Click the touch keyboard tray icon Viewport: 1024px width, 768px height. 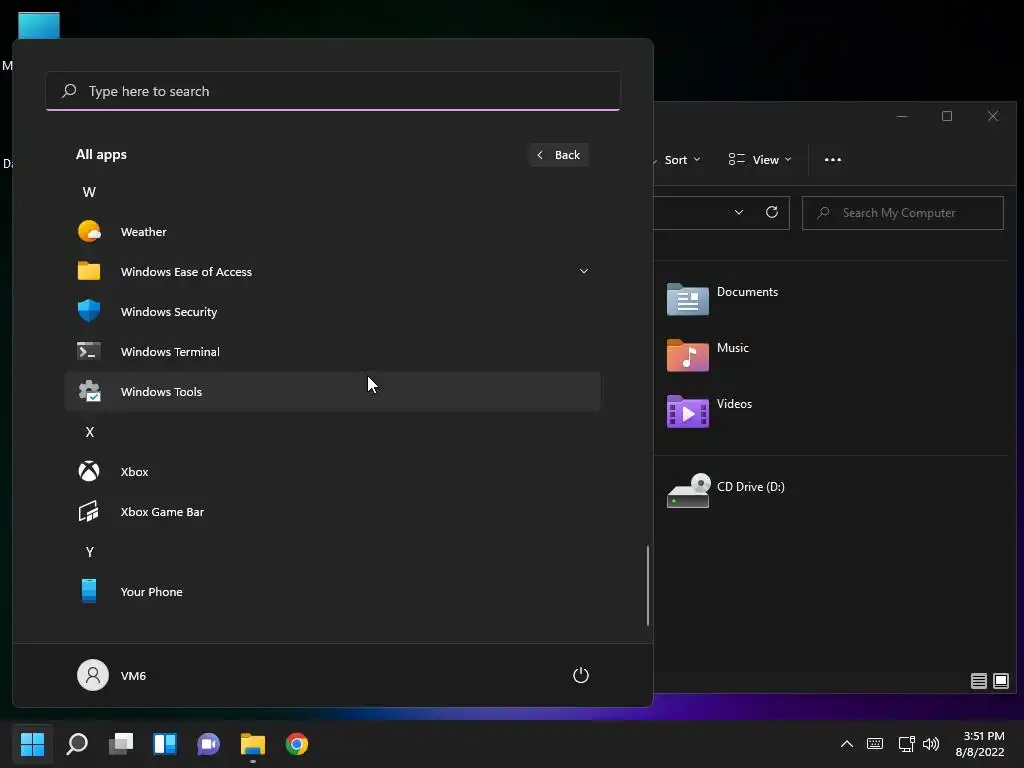pos(874,744)
